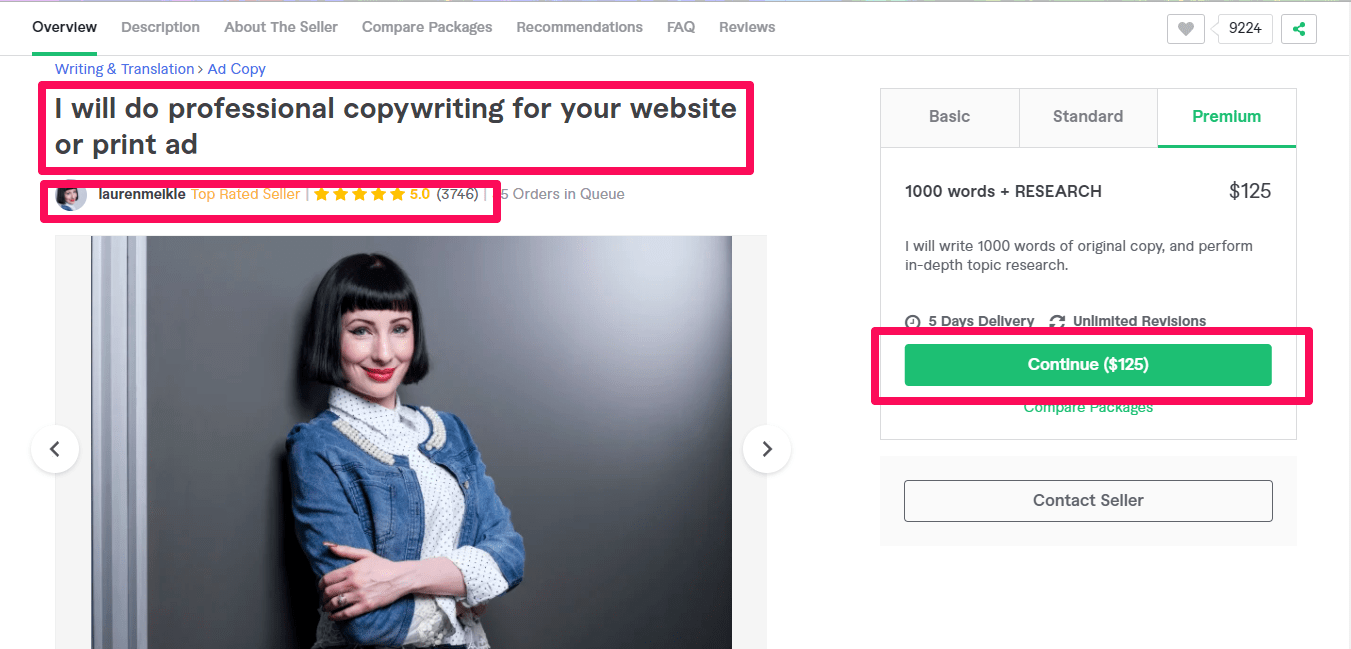Open Writing & Translation breadcrumb link
Screen dimensions: 1351x649
124,69
